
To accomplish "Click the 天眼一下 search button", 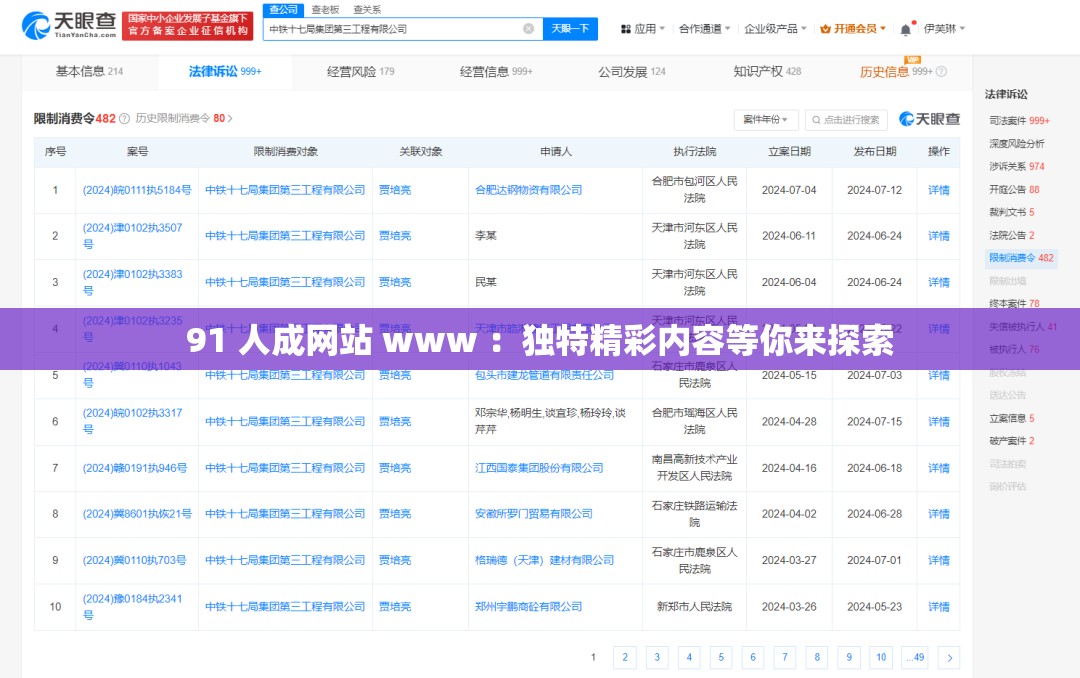I will point(570,29).
